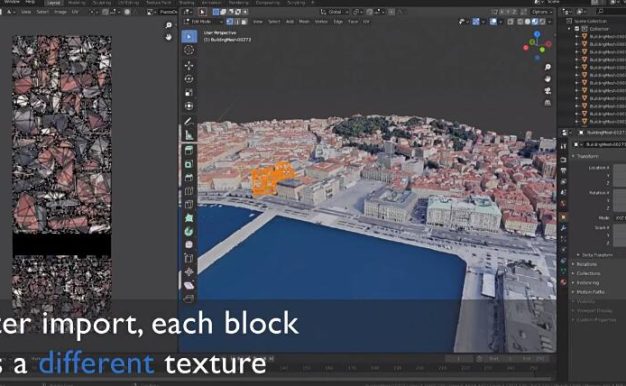Toggle camera view in the viewport gizmo

click(x=548, y=91)
